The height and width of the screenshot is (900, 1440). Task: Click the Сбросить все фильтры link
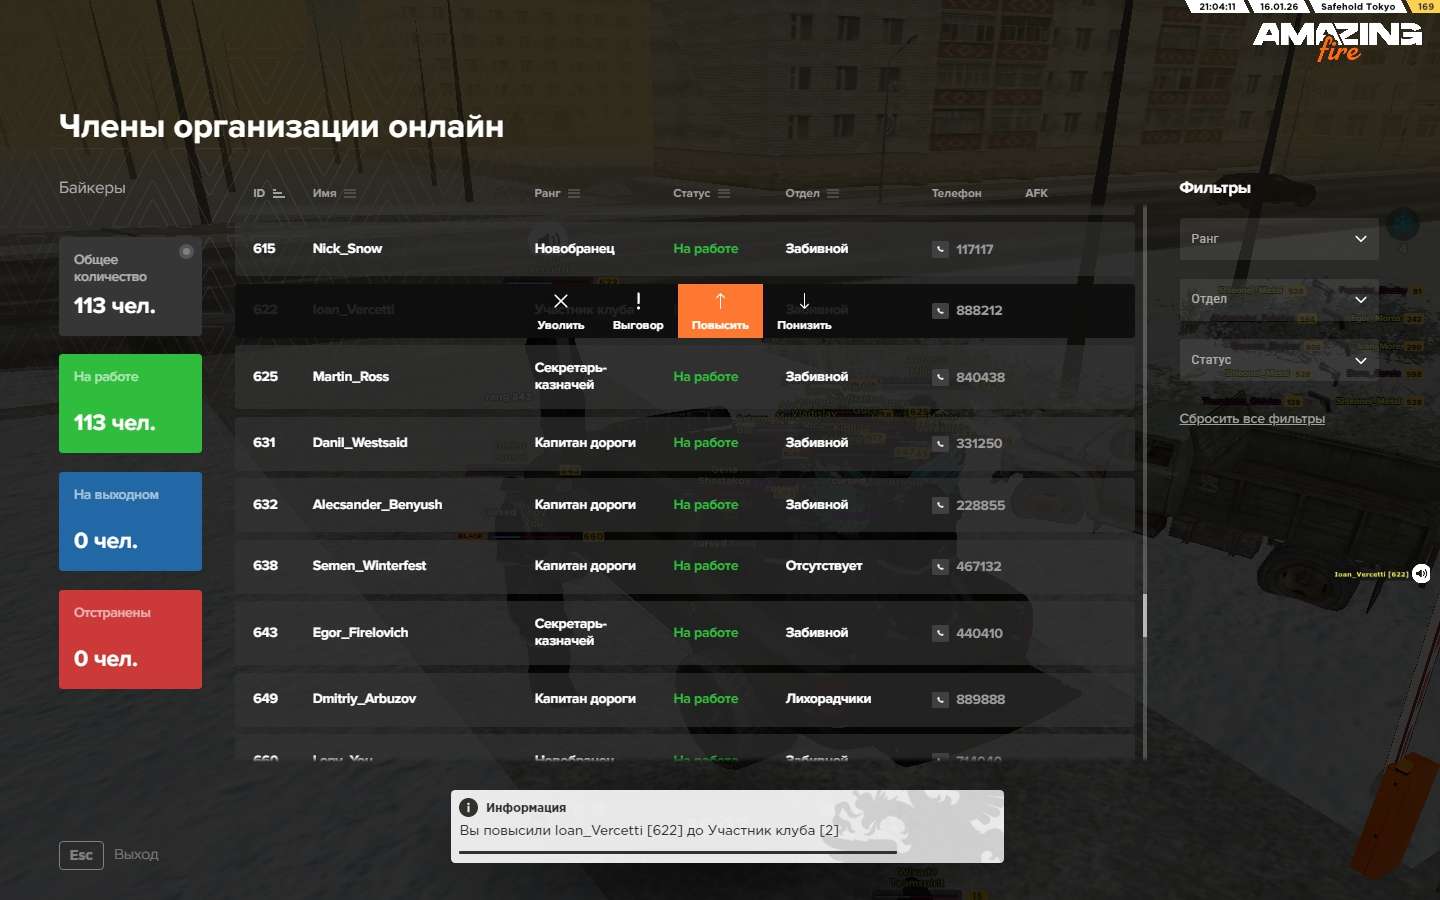1251,419
